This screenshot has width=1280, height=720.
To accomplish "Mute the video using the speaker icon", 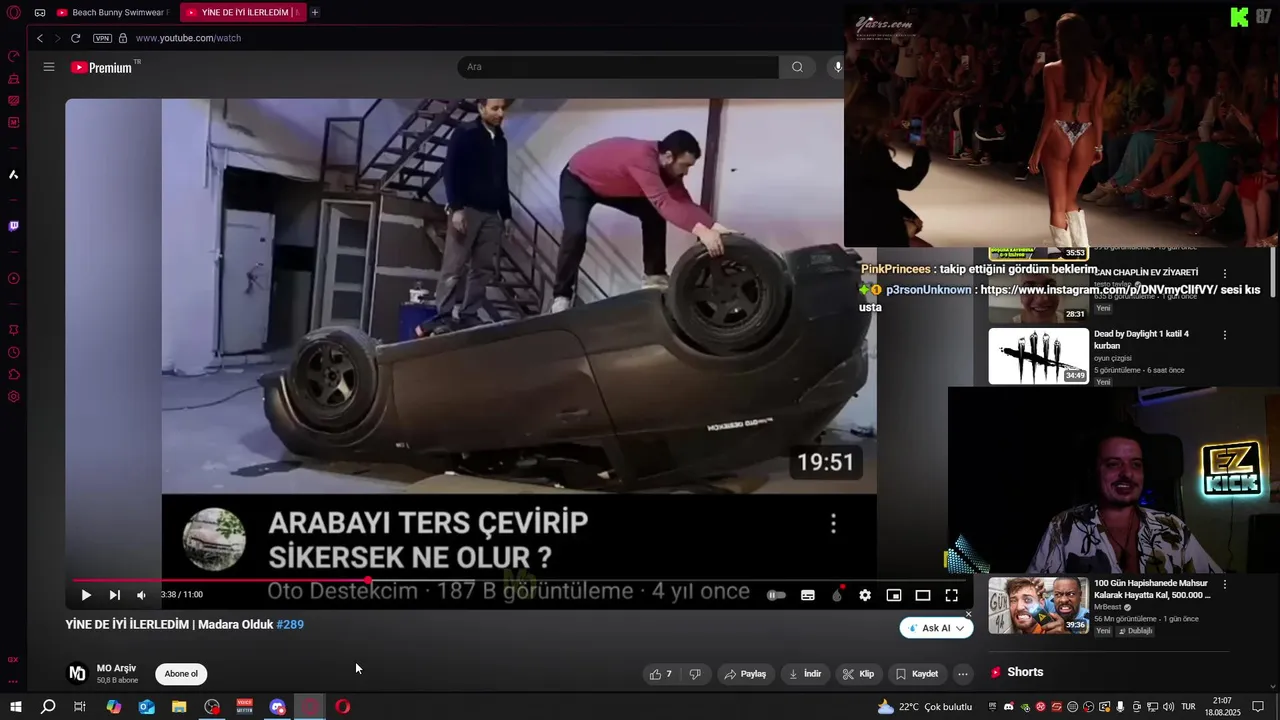I will tap(141, 595).
